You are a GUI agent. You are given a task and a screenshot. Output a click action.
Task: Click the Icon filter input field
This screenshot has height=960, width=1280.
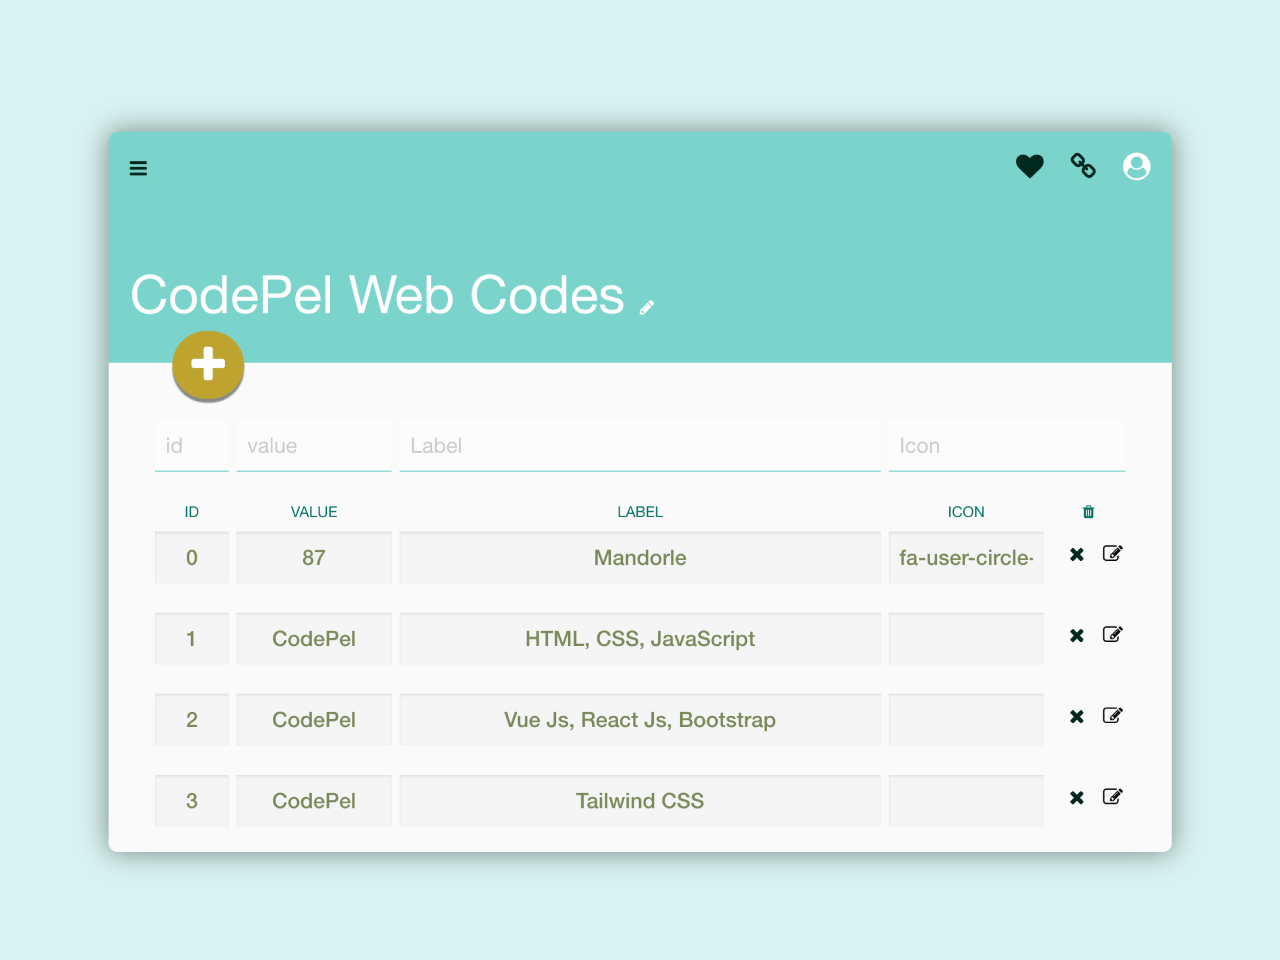pyautogui.click(x=1006, y=446)
